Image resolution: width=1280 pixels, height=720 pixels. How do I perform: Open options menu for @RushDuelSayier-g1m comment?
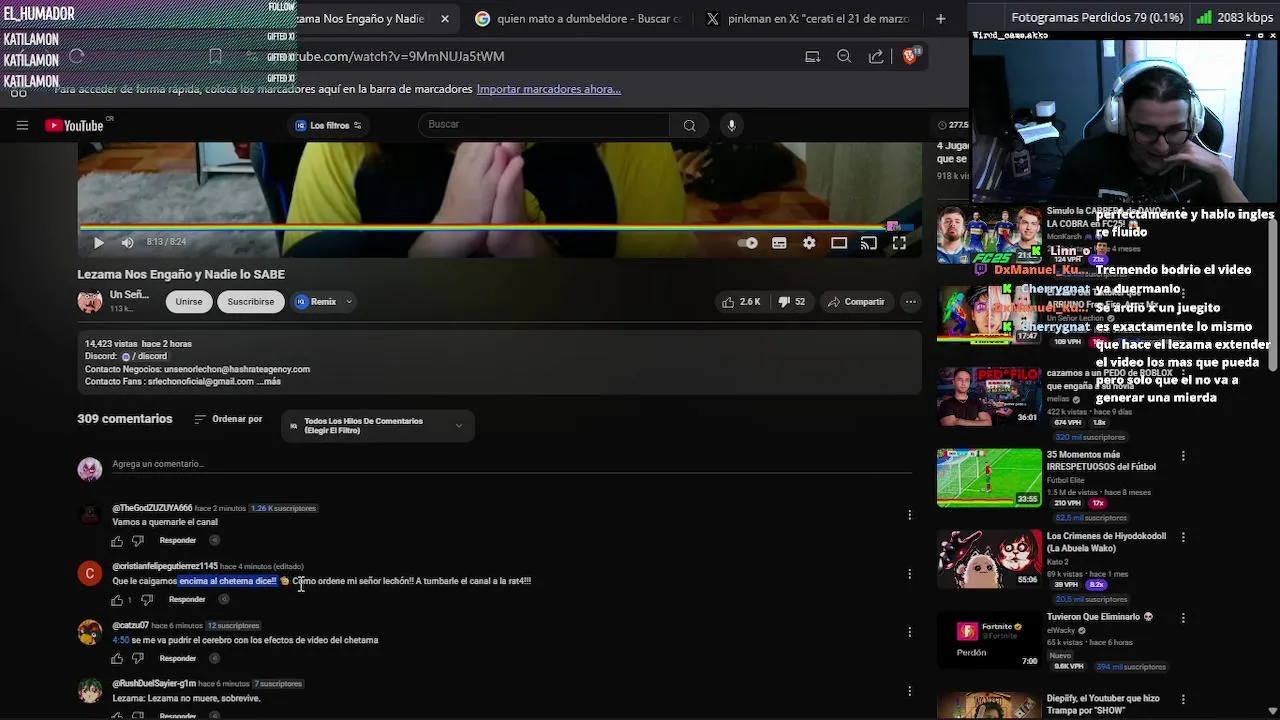[909, 691]
